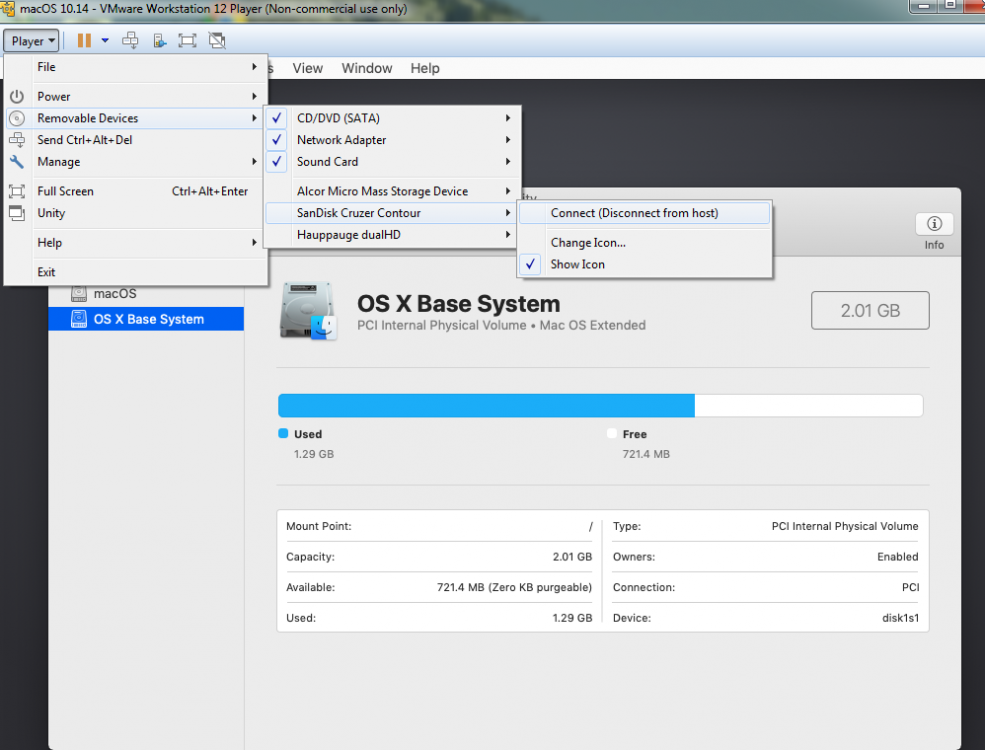Toggle the CD/DVD (SATA) checkmark
Image resolution: width=985 pixels, height=750 pixels.
pos(276,118)
